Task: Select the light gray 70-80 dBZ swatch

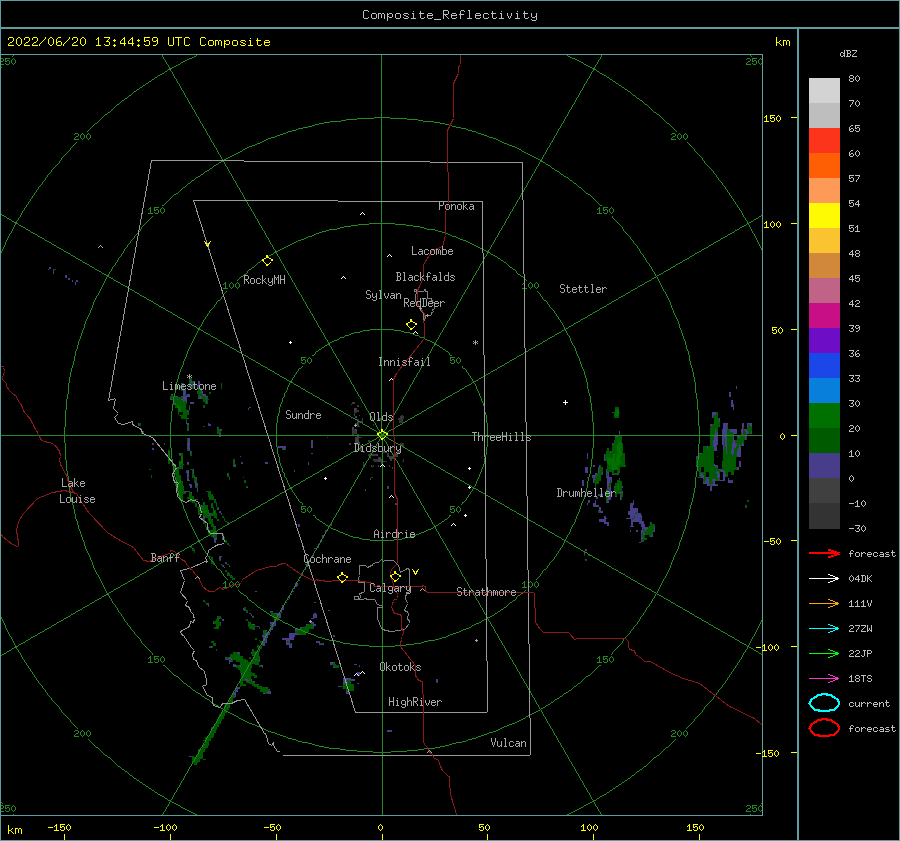Action: point(824,91)
